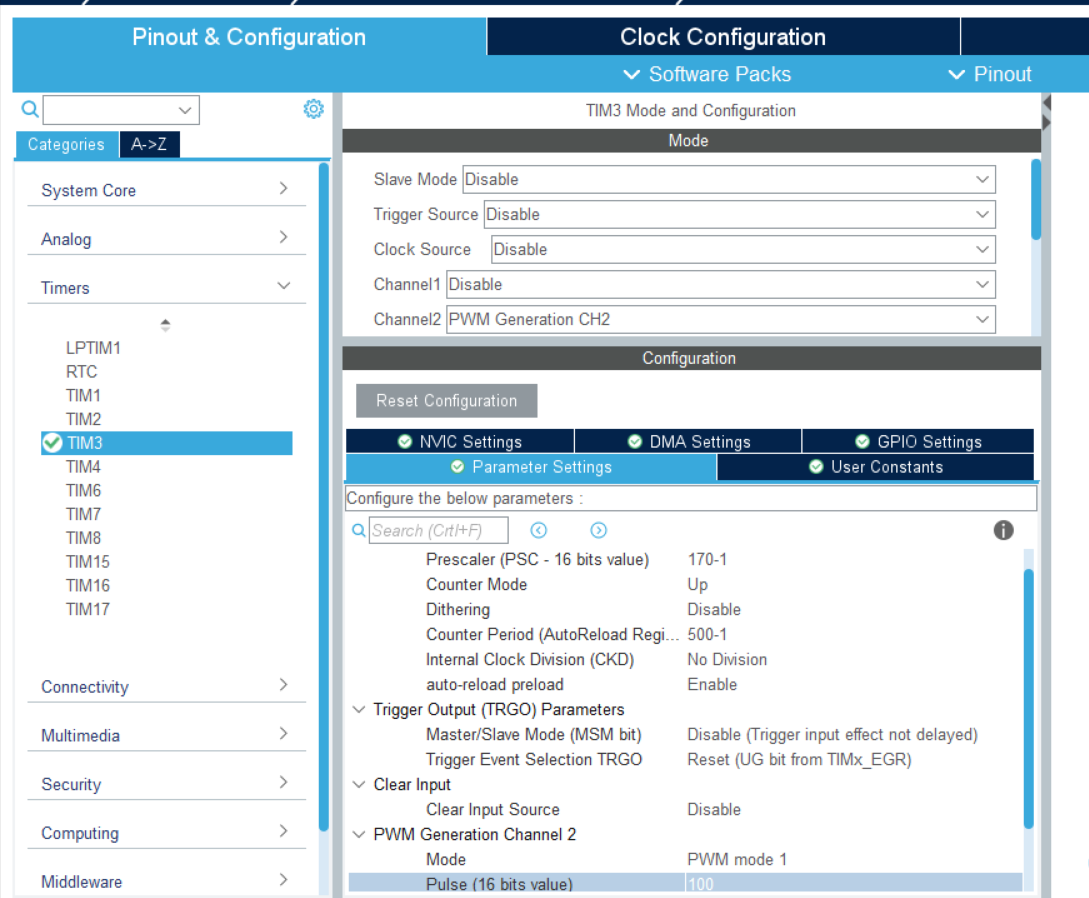
Task: Open the Pinout menu
Action: pos(990,74)
